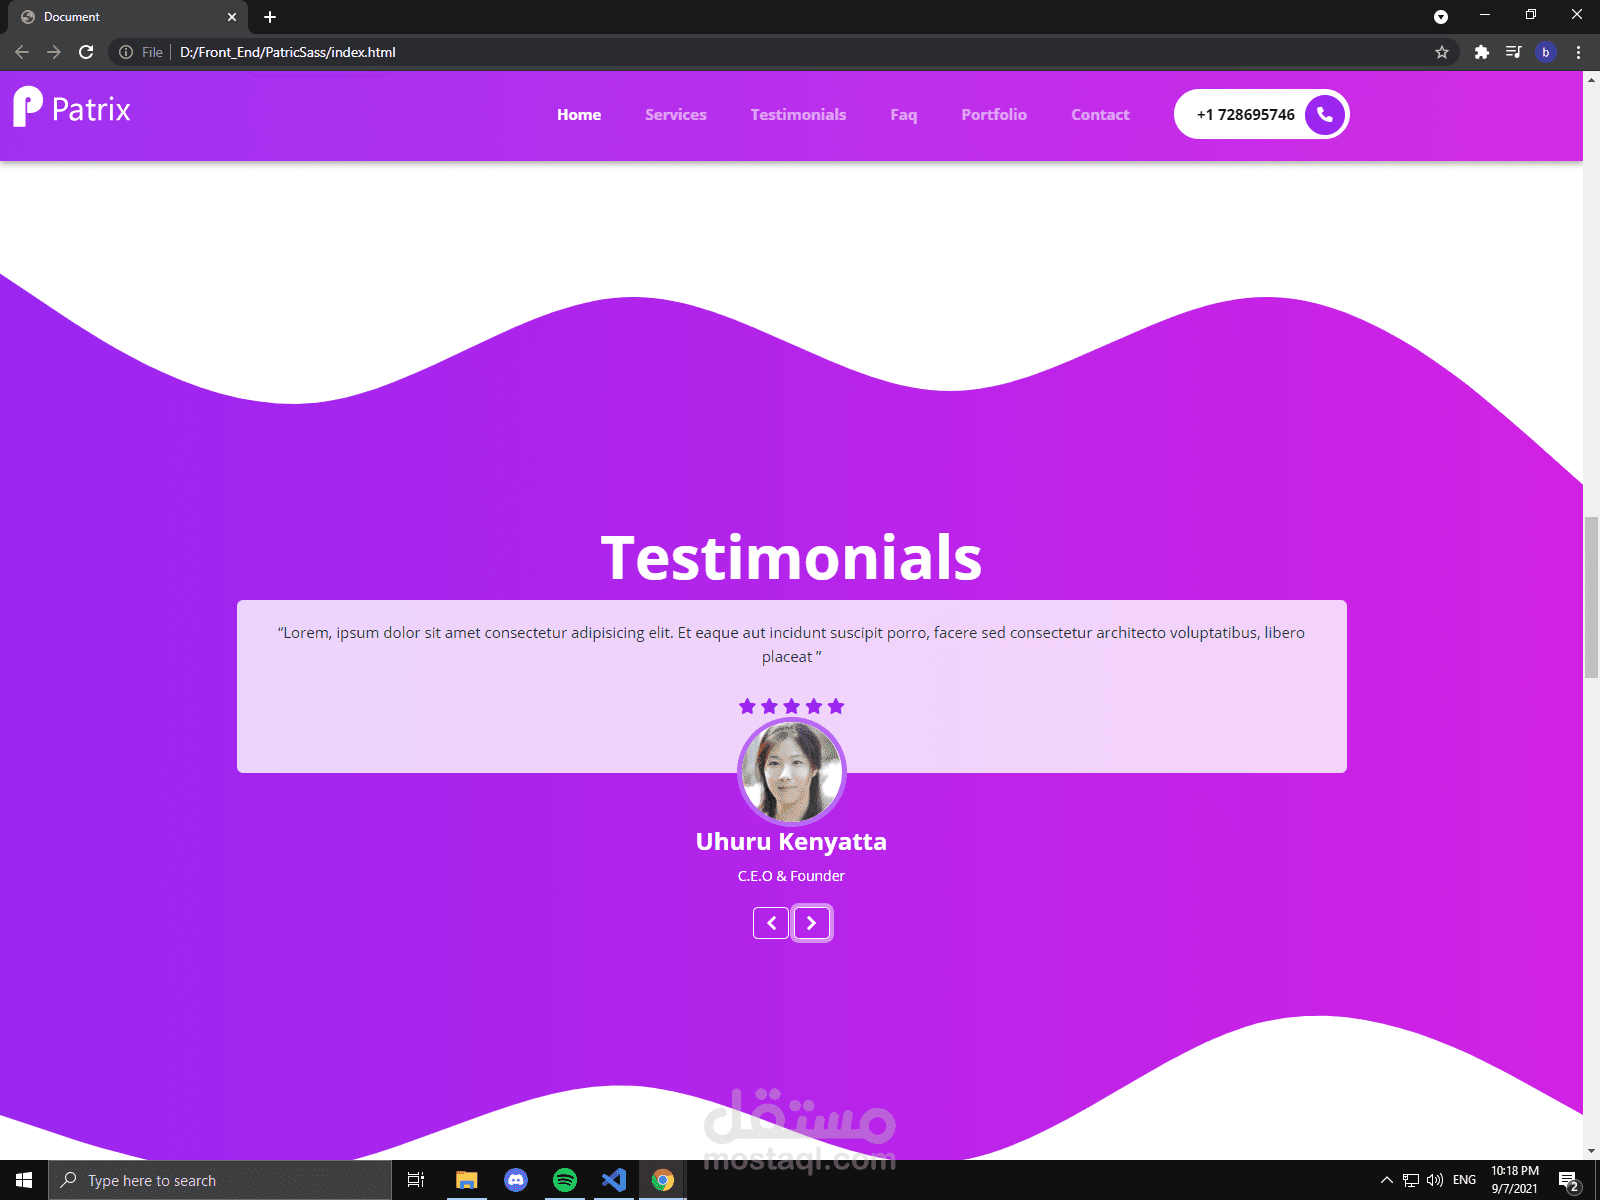
Task: Click Chrome icon in taskbar
Action: 663,1180
